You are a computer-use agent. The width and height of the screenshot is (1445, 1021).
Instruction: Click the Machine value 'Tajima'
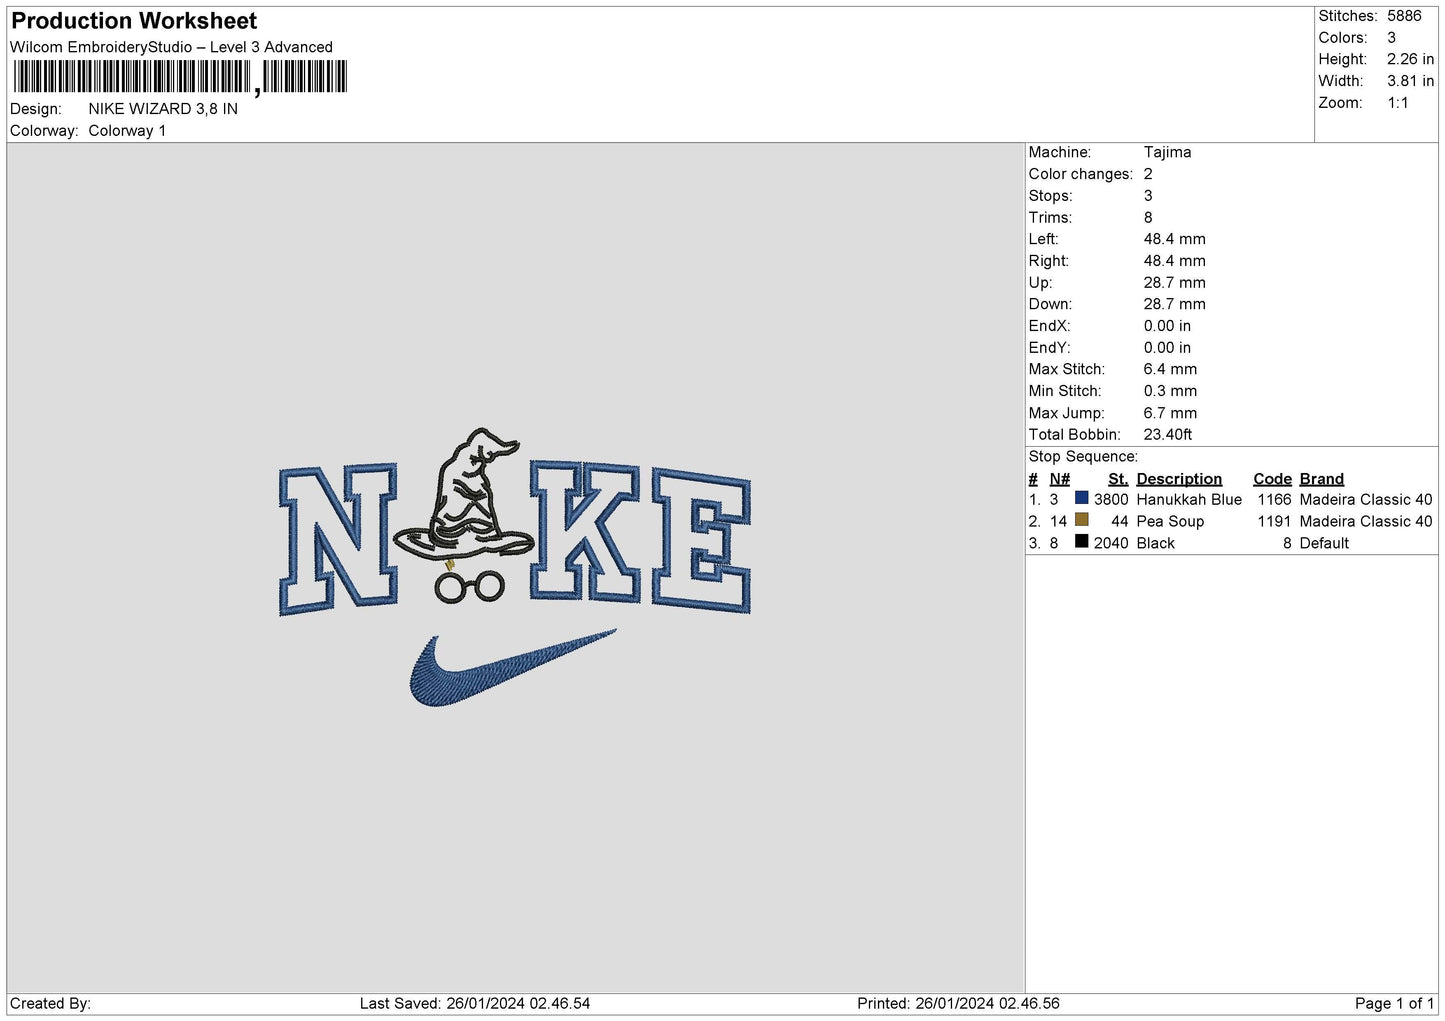pyautogui.click(x=1167, y=153)
